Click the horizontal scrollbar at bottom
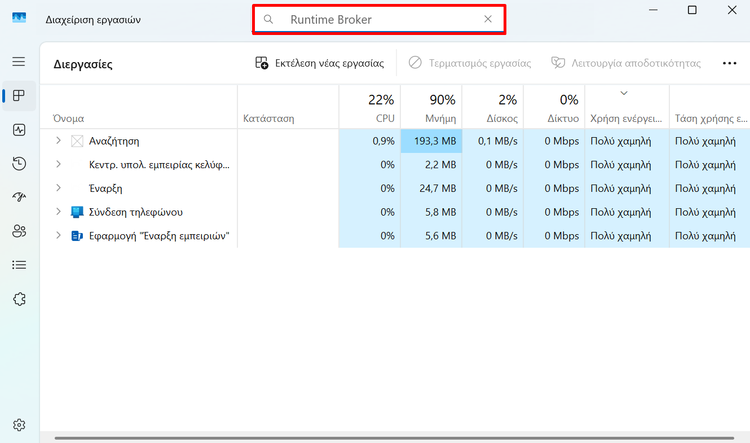This screenshot has height=443, width=750. [394, 438]
